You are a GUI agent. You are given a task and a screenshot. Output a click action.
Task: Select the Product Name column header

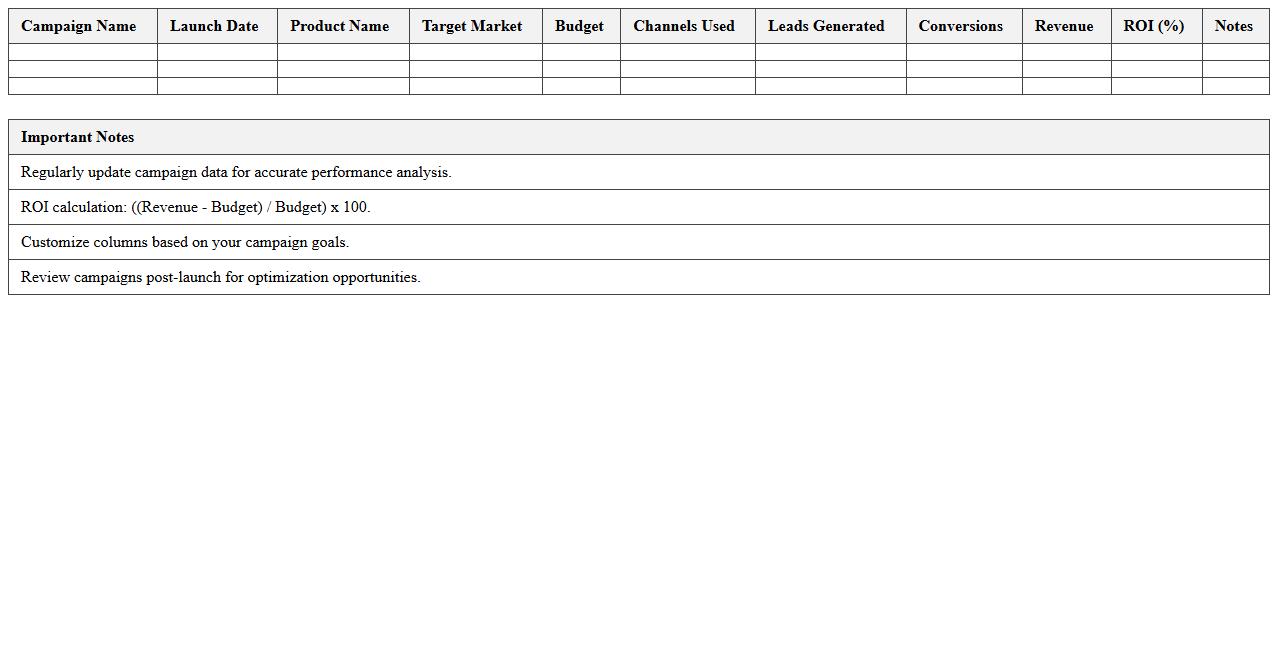pos(340,26)
